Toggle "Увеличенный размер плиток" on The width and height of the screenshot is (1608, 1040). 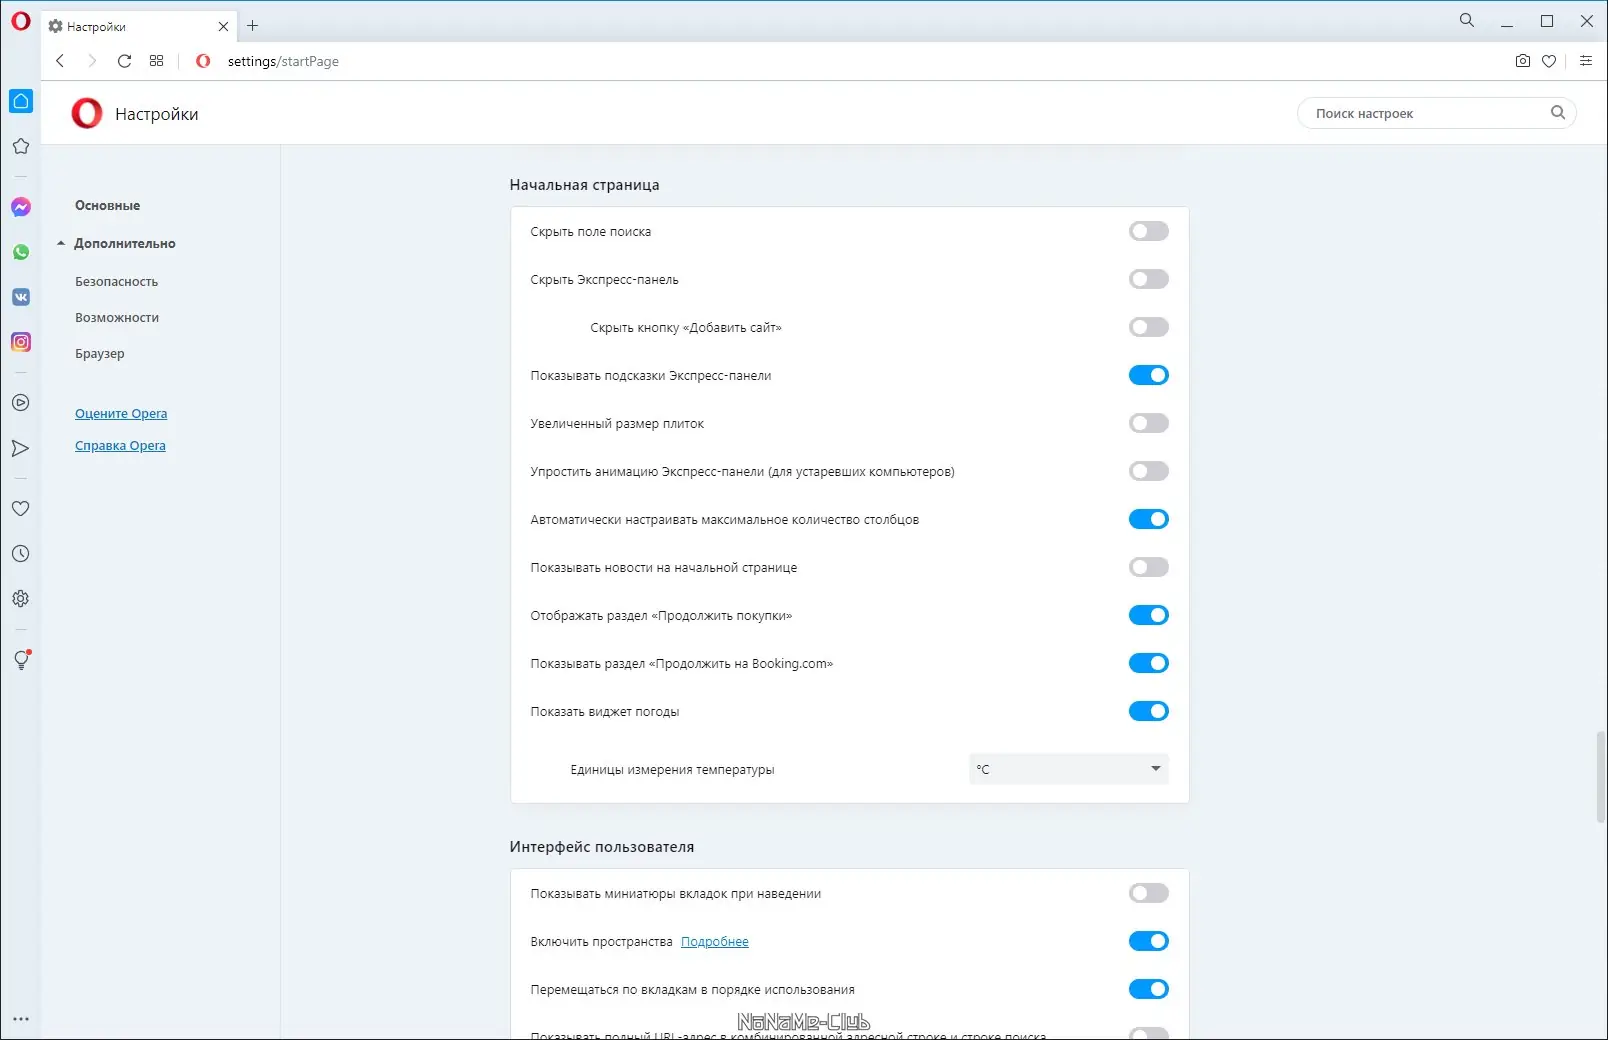tap(1148, 424)
